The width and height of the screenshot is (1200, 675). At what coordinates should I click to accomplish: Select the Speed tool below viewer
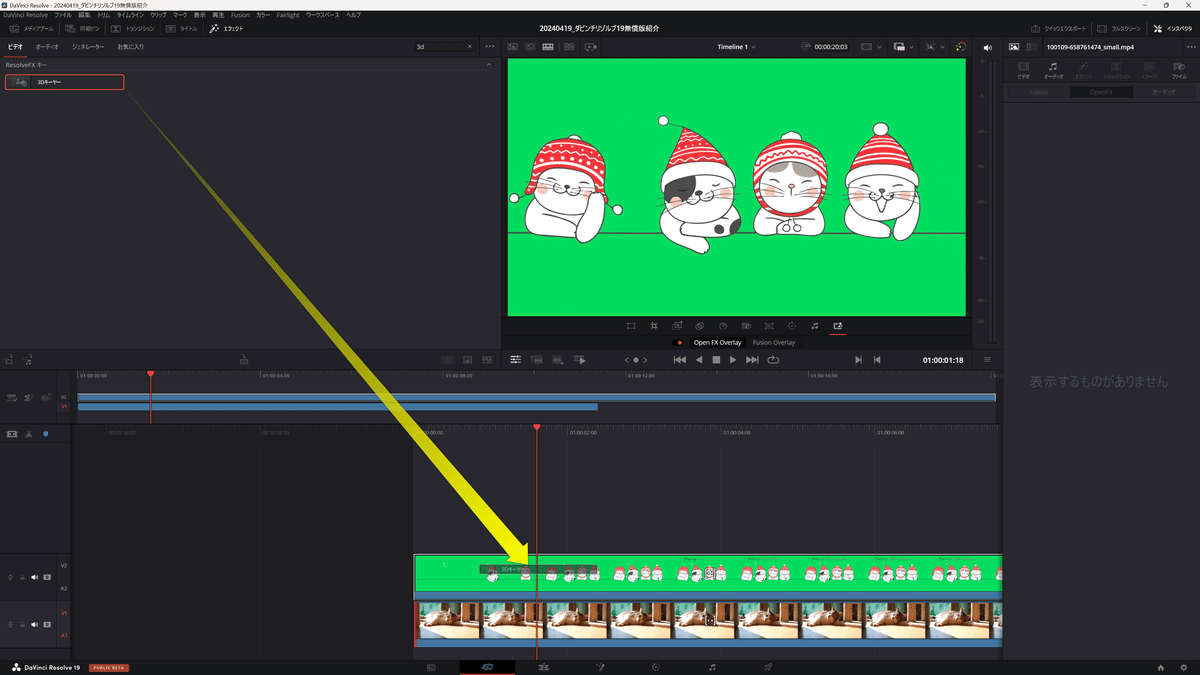[x=723, y=326]
